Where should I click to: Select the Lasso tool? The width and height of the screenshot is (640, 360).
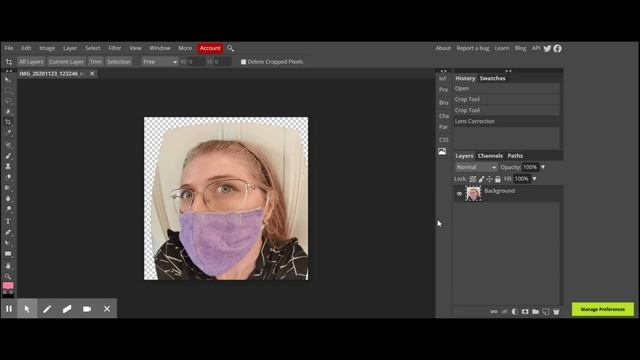(8, 101)
